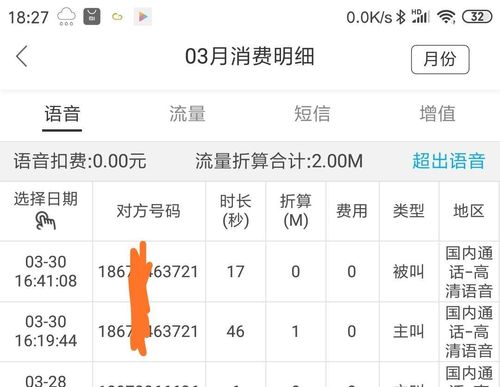Tap the 18:27 clock in status bar
This screenshot has width=500, height=387.
click(28, 17)
